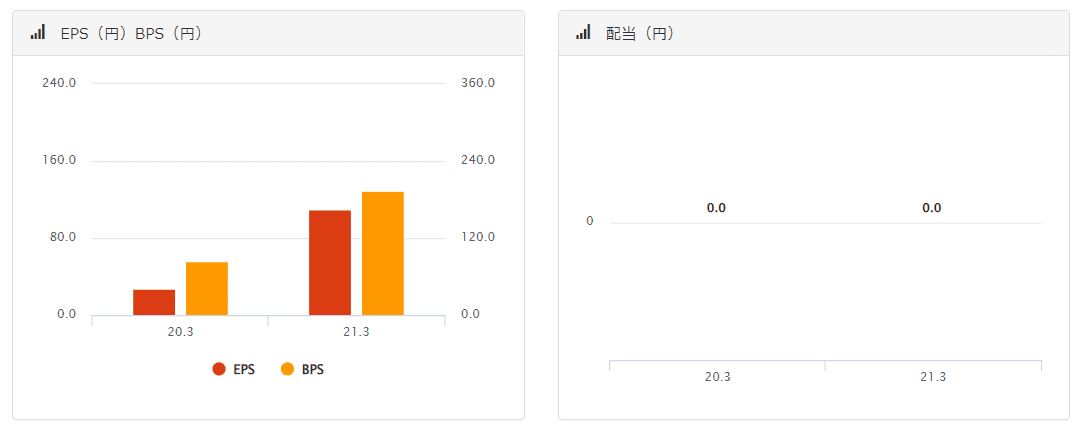Select the orange BPS bar for 20.3
This screenshot has height=429, width=1079.
[207, 288]
